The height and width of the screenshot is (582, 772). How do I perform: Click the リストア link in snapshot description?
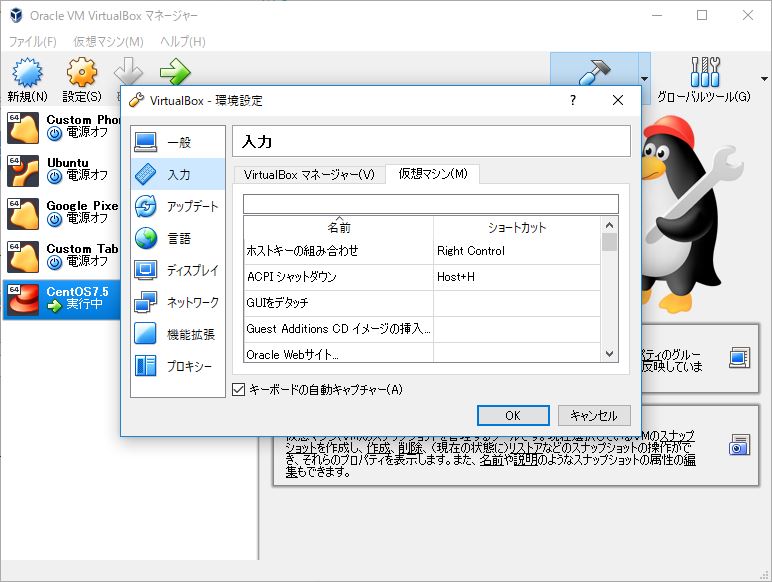click(526, 448)
